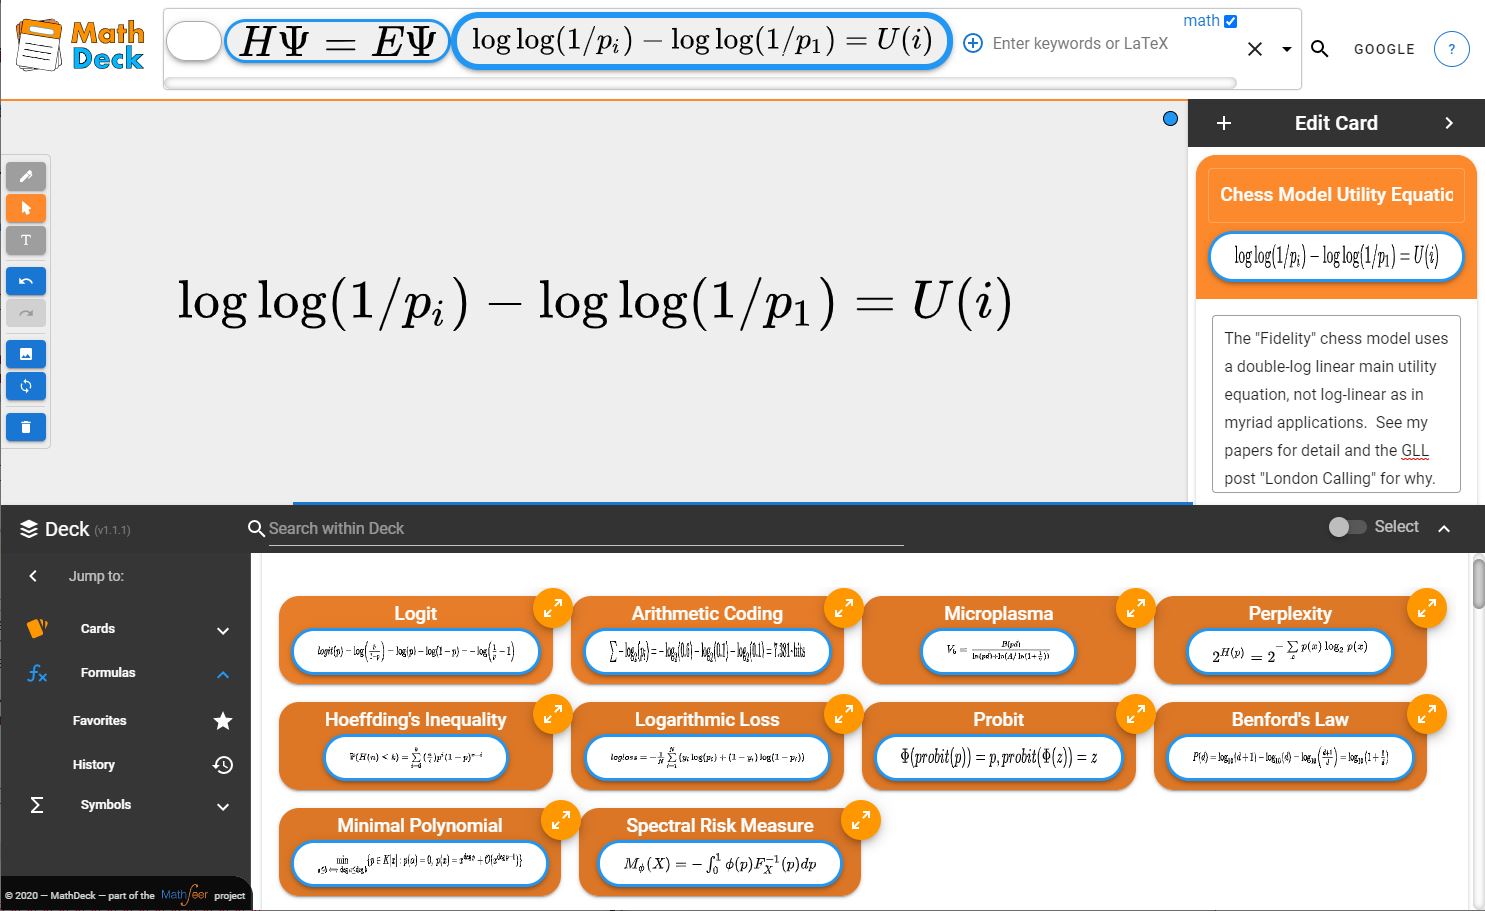This screenshot has height=911, width=1485.
Task: Delete canvas content with trash icon
Action: [x=26, y=428]
